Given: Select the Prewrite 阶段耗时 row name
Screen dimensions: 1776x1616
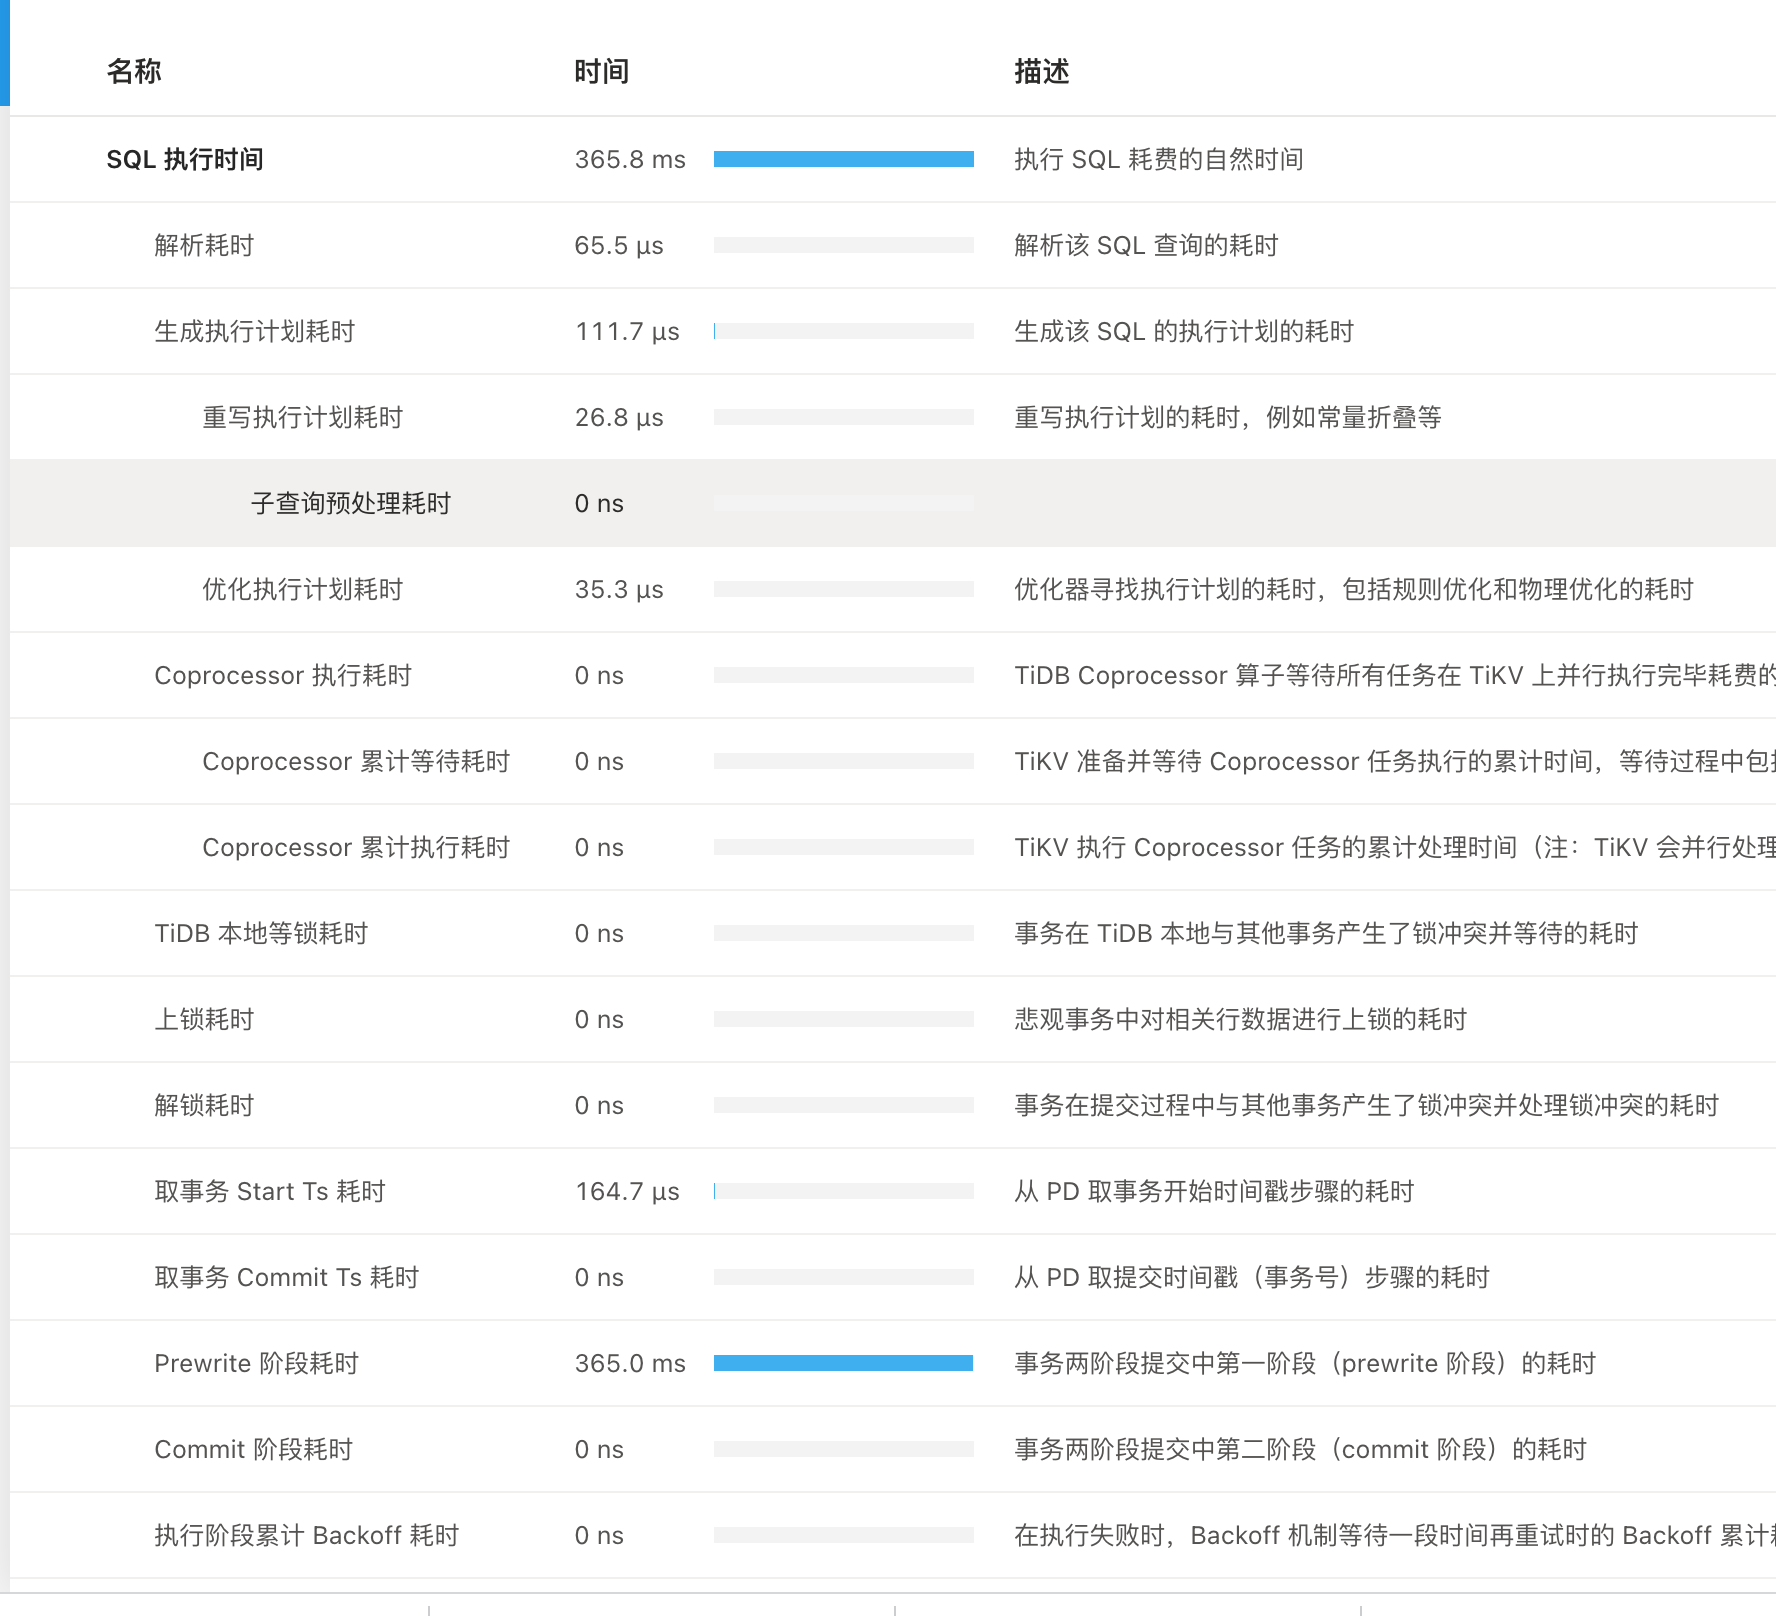Looking at the screenshot, I should [256, 1364].
